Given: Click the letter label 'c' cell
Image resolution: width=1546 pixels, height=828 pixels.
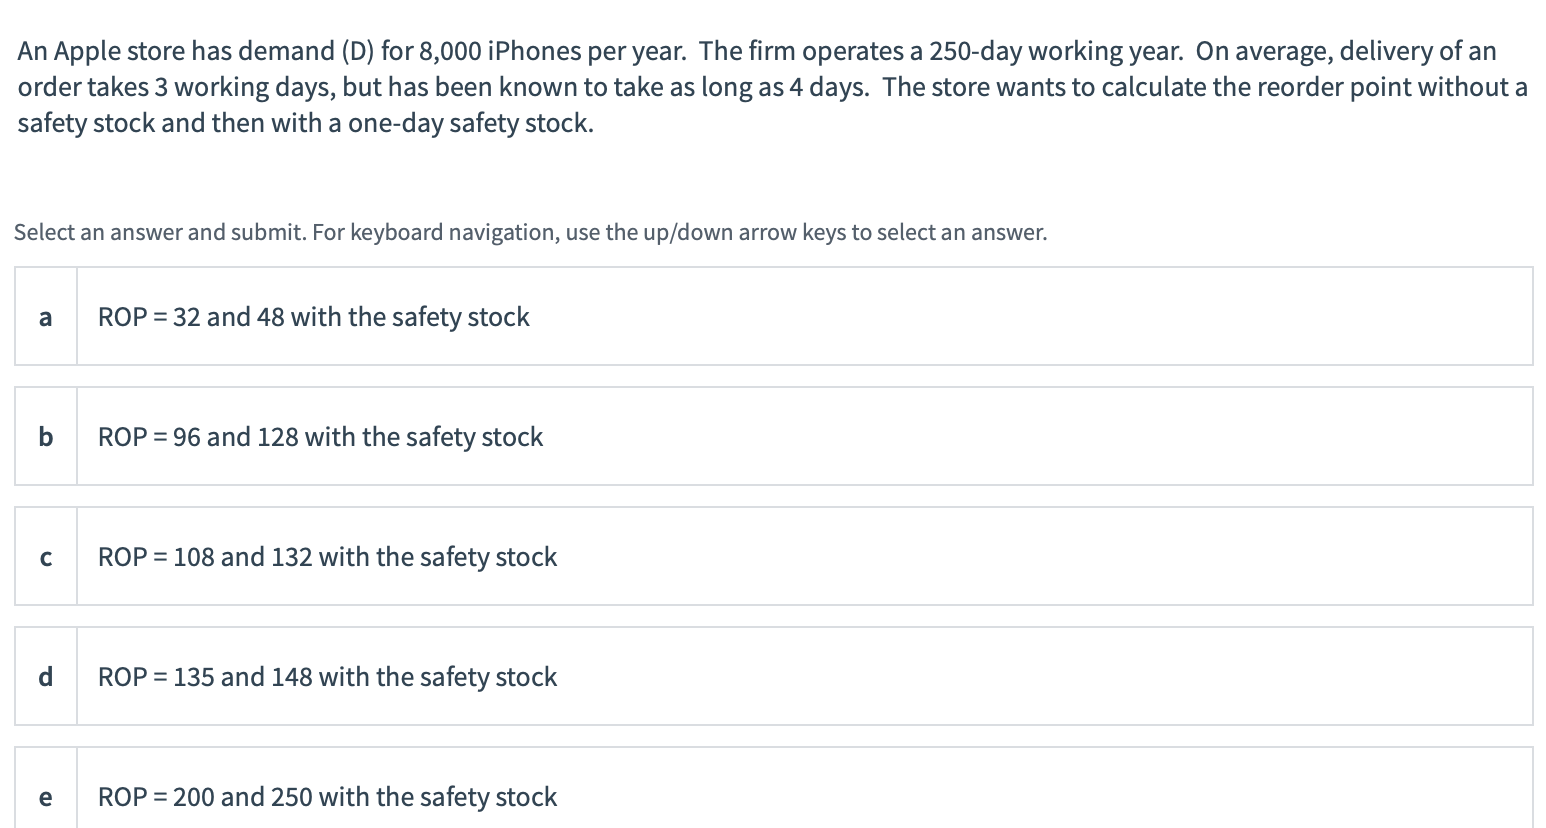Looking at the screenshot, I should tap(45, 556).
